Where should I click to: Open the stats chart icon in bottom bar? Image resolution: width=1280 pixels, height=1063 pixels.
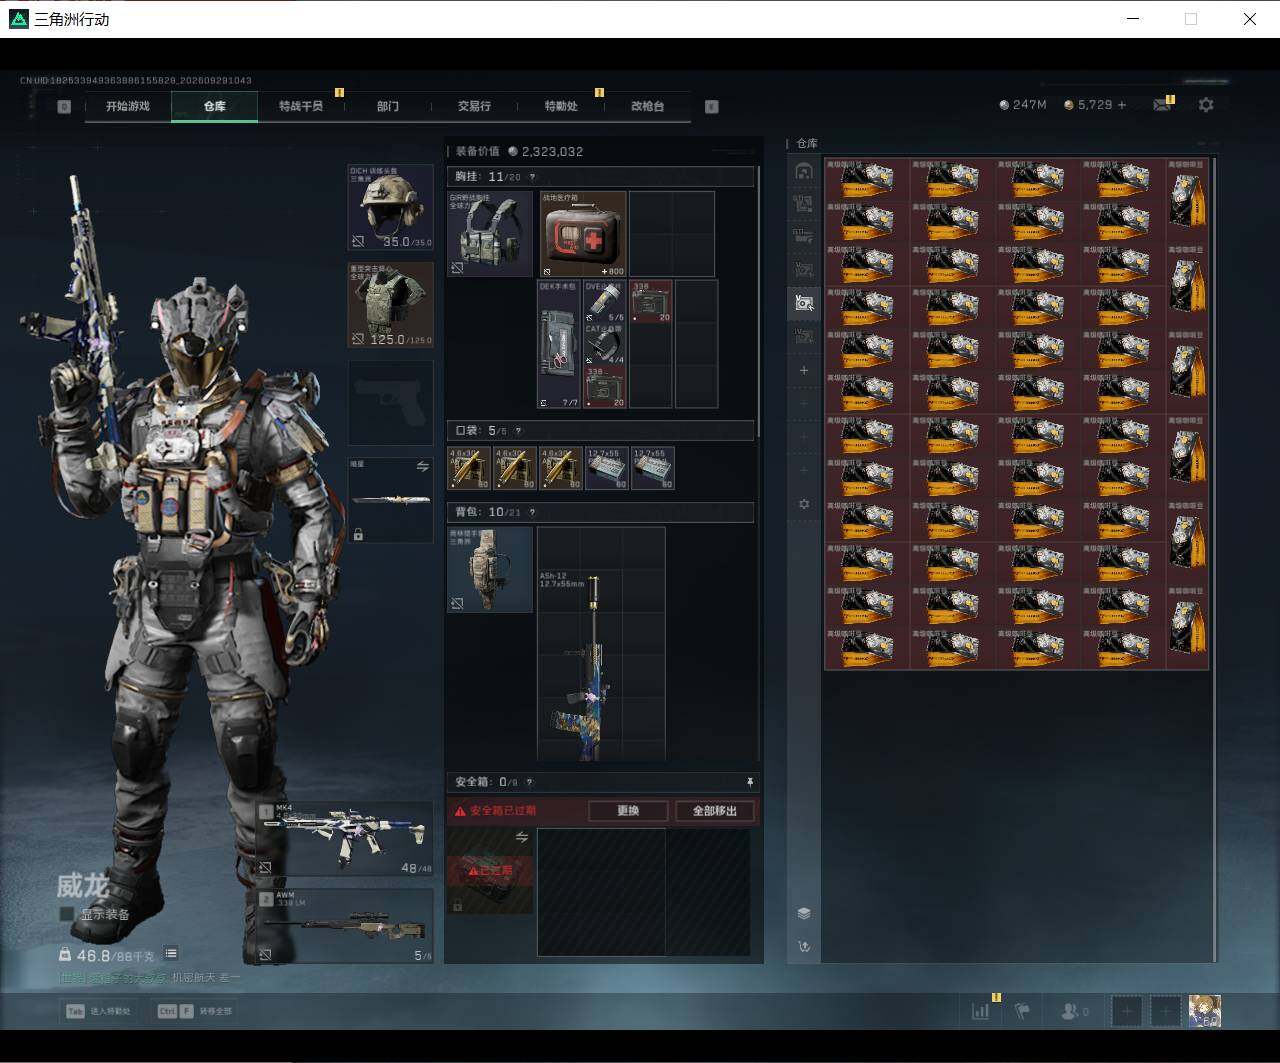981,1011
